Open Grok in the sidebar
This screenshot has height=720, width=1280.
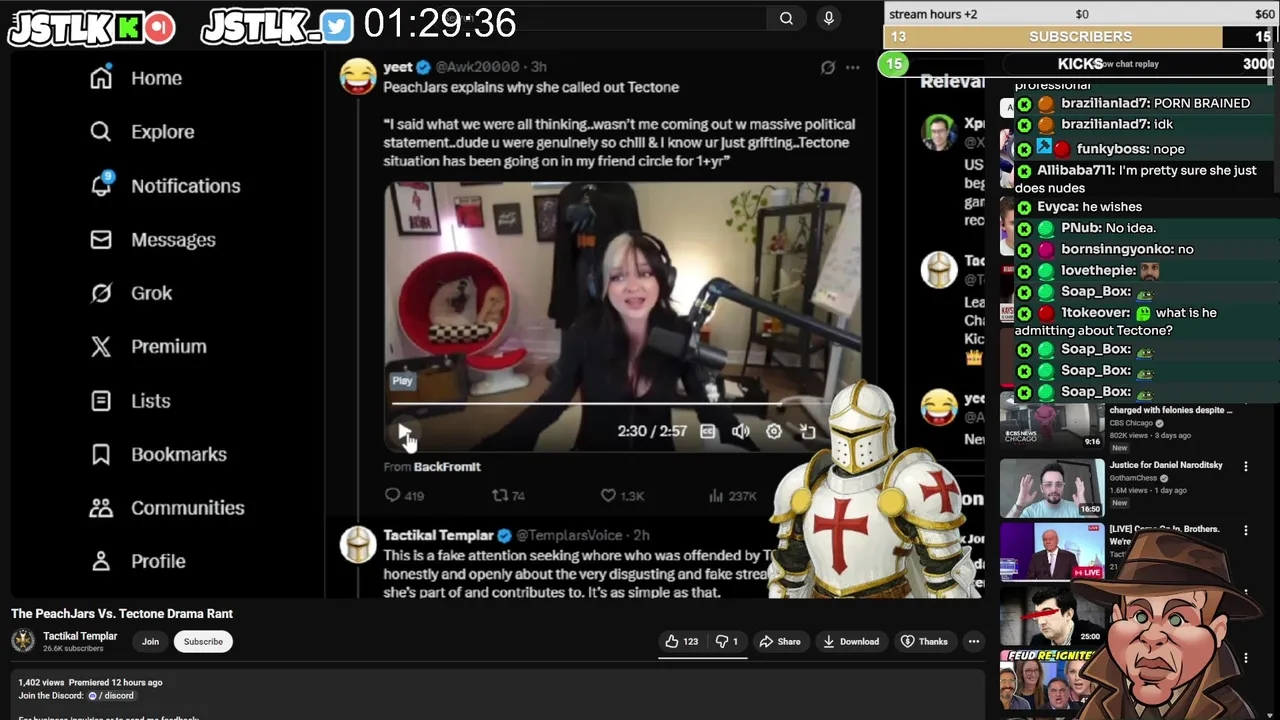pyautogui.click(x=131, y=293)
